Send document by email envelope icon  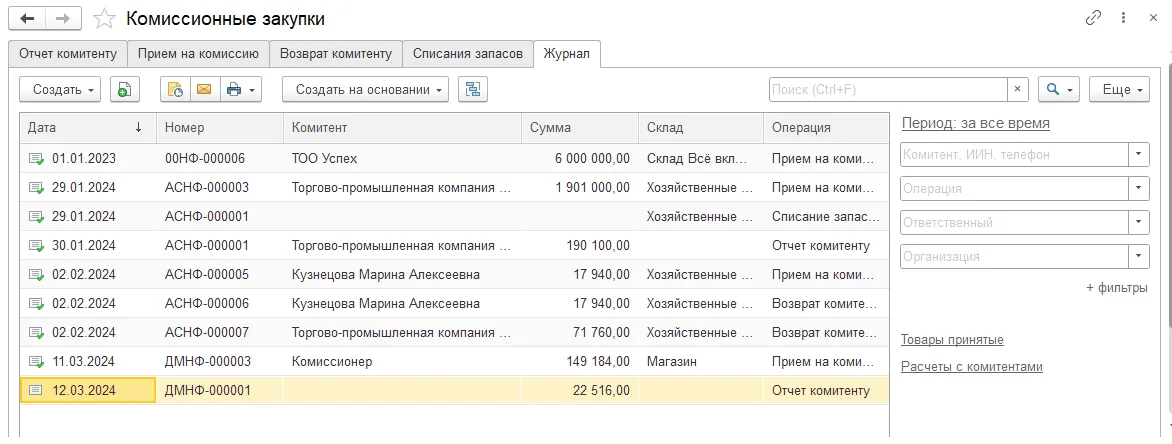pyautogui.click(x=204, y=90)
